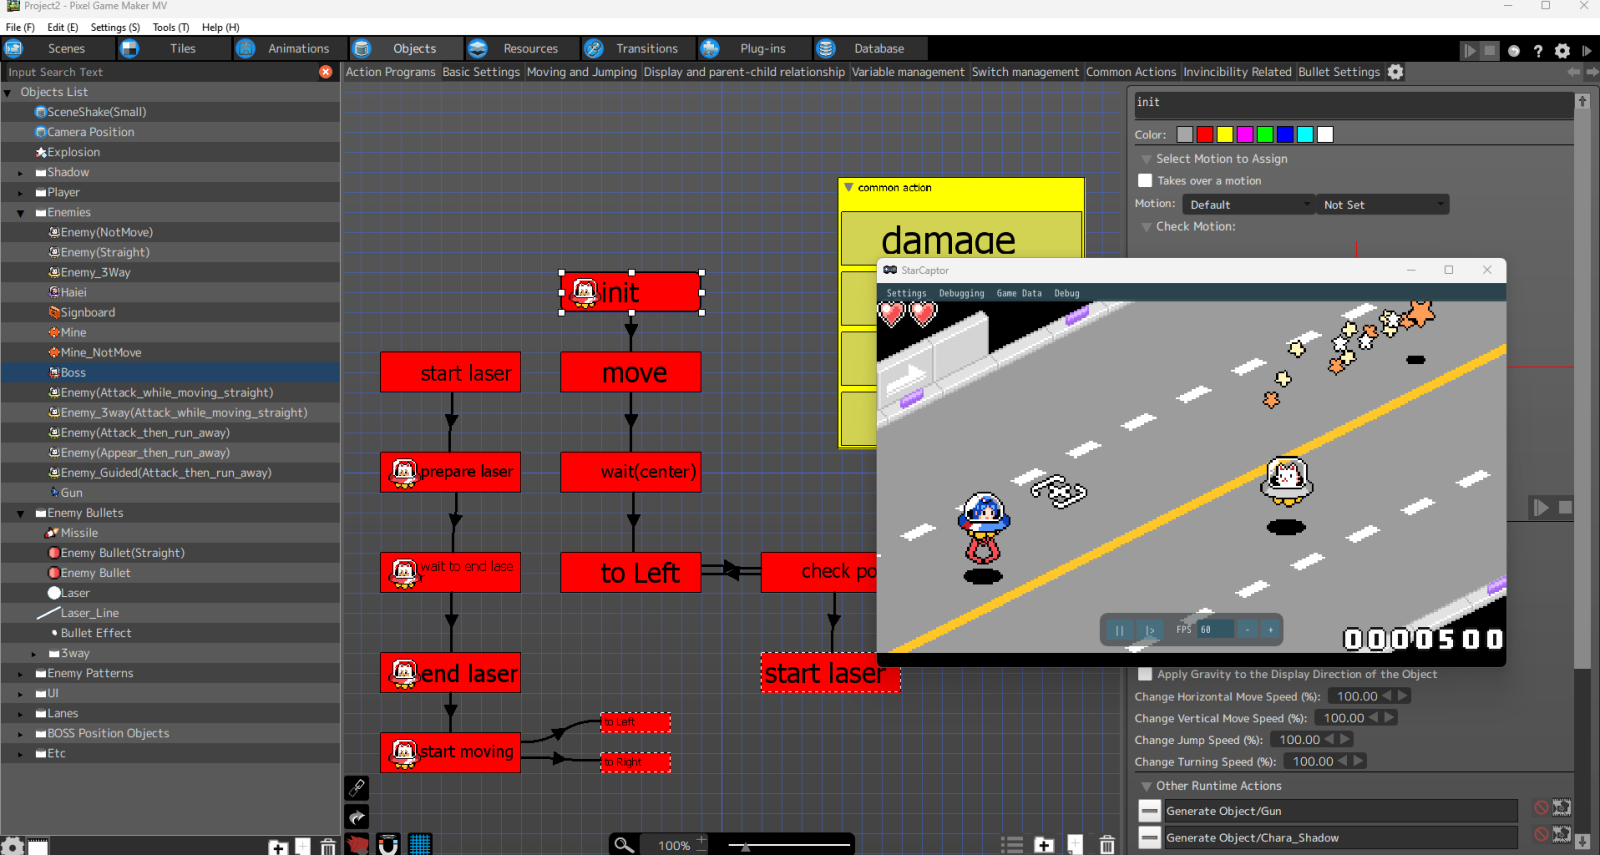Select the init action node
1600x855 pixels.
point(631,292)
